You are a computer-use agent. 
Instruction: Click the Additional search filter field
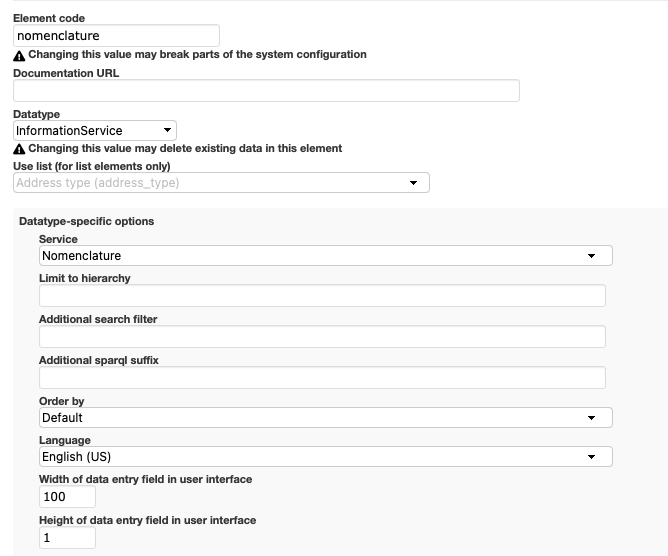pyautogui.click(x=322, y=336)
